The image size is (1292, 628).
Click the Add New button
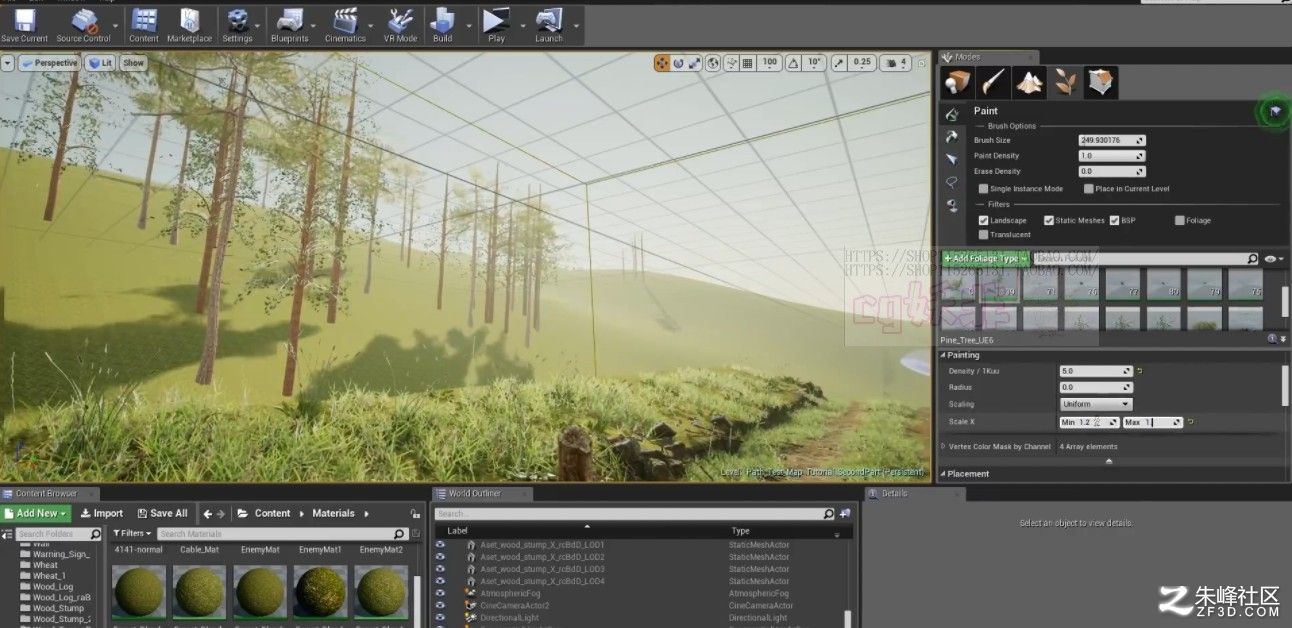tap(37, 513)
